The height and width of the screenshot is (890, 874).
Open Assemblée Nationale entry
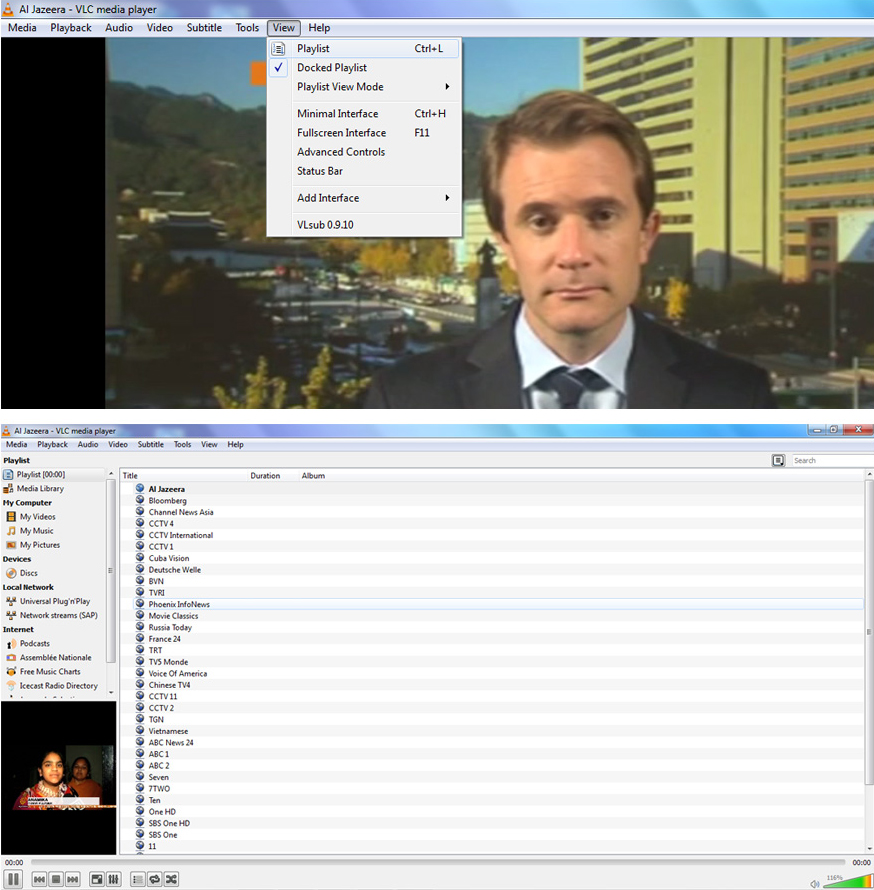55,657
